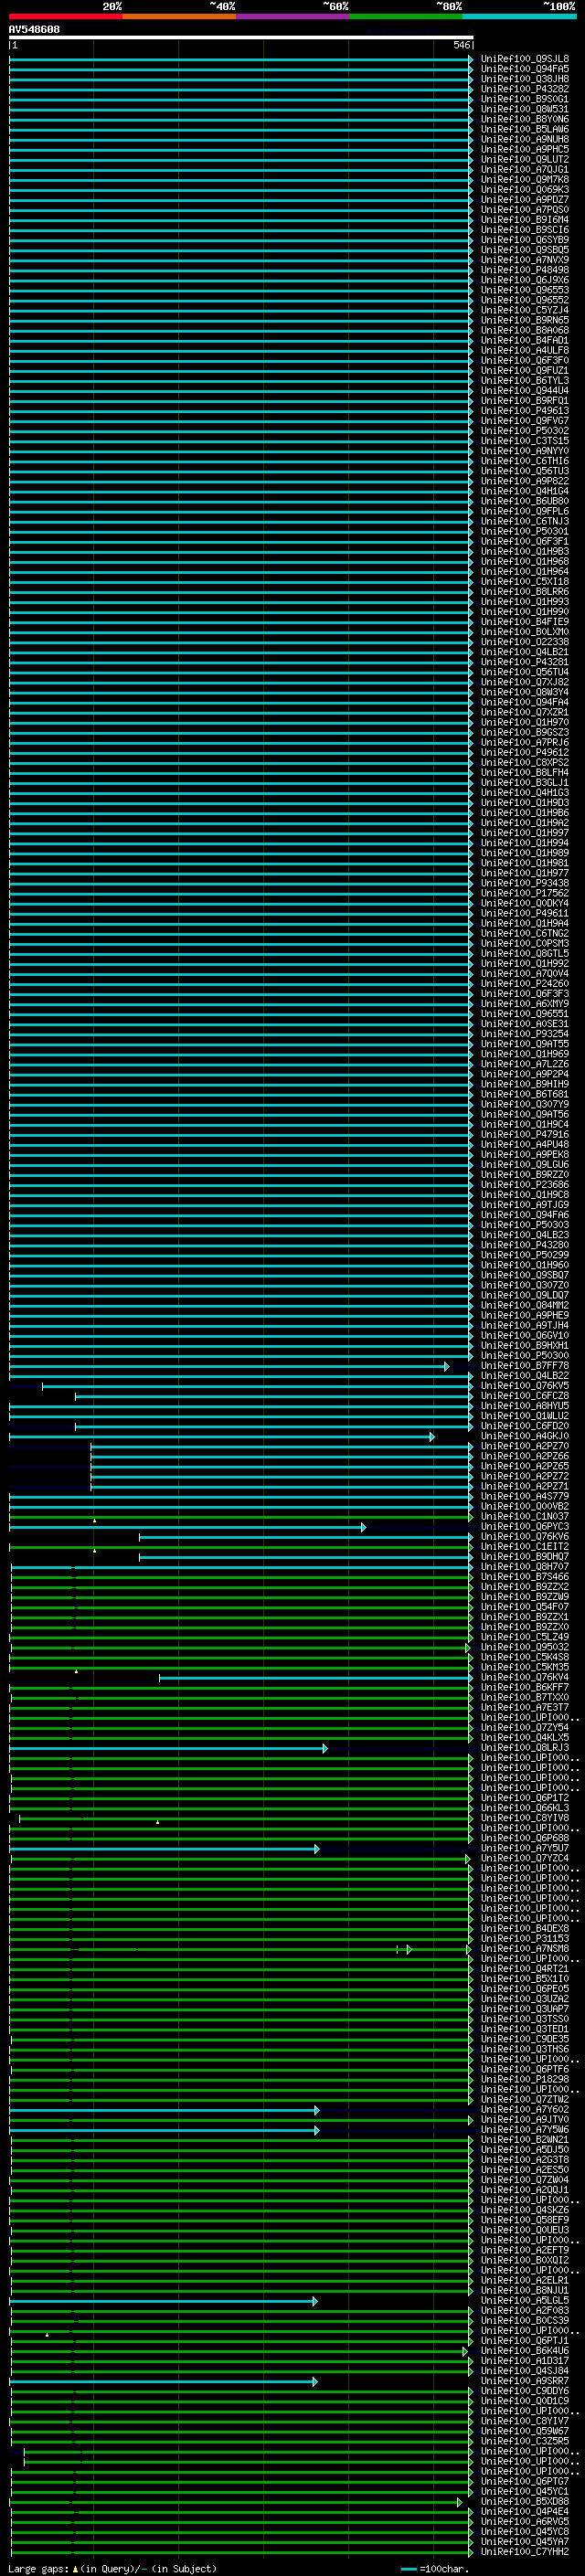The image size is (585, 2576).
Task: Click the UniRef100_Q76KV5 label
Action: point(524,1385)
